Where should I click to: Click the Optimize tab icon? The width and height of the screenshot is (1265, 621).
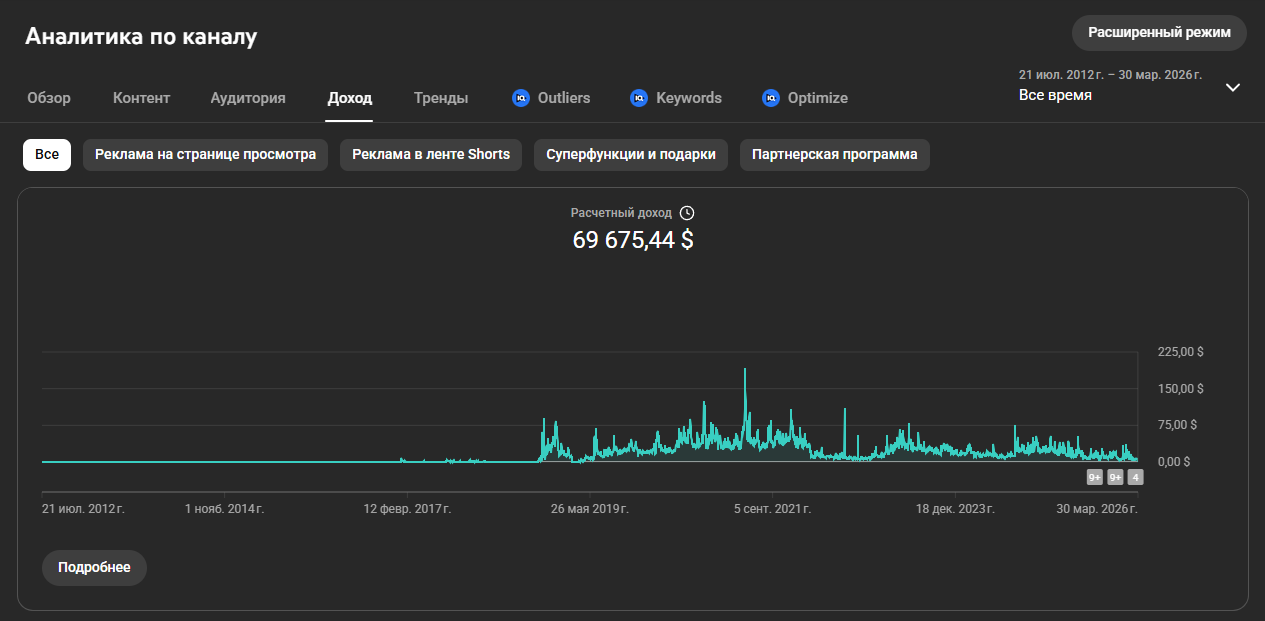click(x=770, y=98)
